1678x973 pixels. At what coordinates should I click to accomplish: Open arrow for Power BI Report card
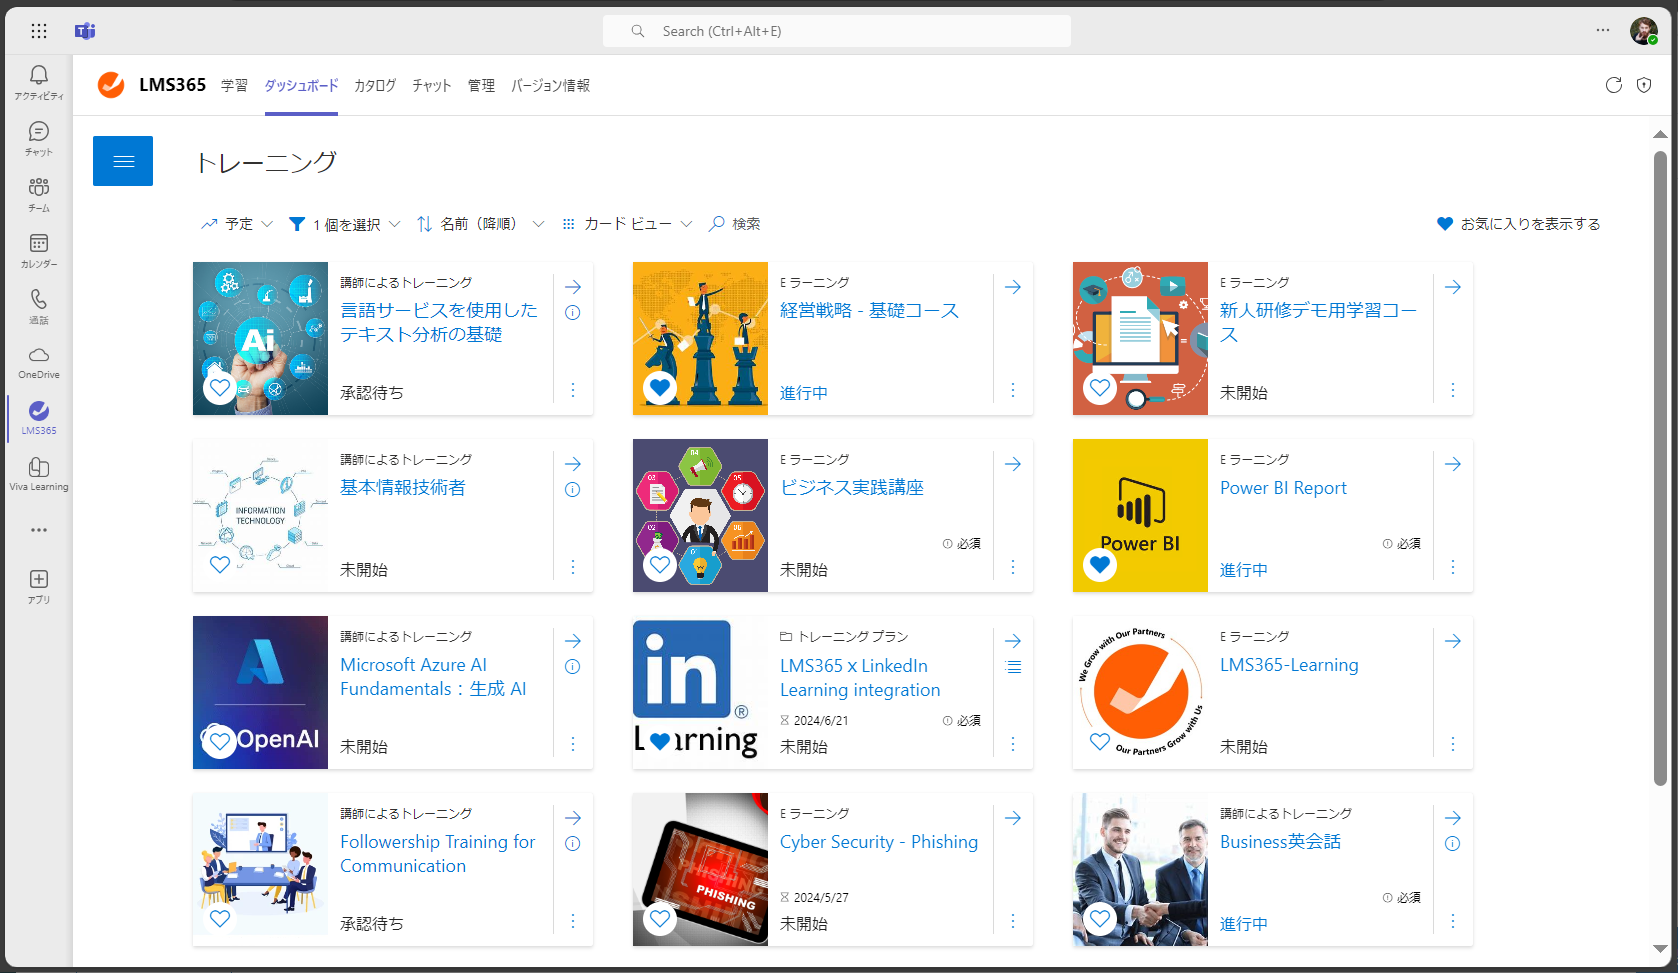(x=1453, y=464)
